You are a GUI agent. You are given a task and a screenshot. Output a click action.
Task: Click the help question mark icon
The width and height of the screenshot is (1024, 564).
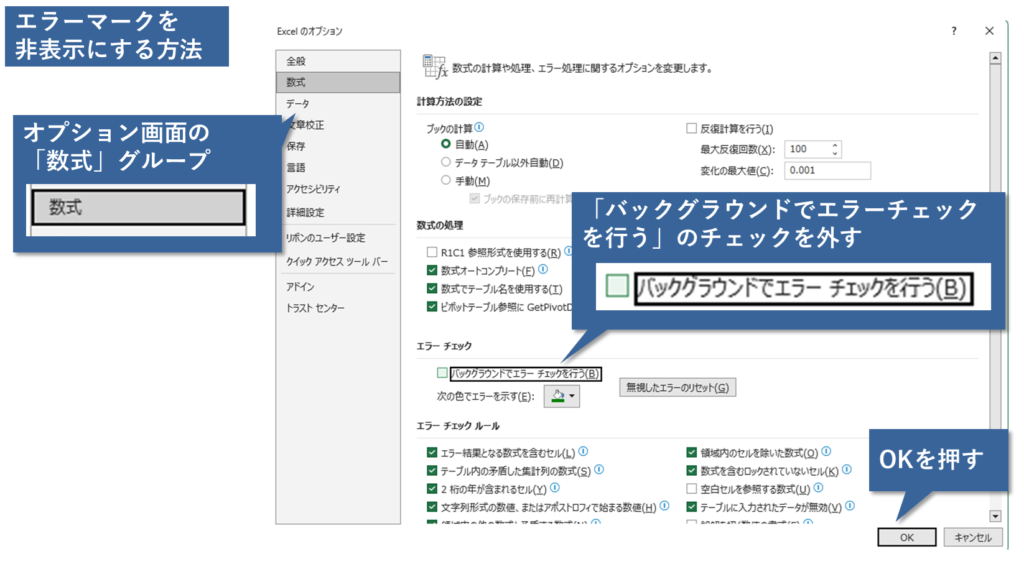tap(953, 32)
